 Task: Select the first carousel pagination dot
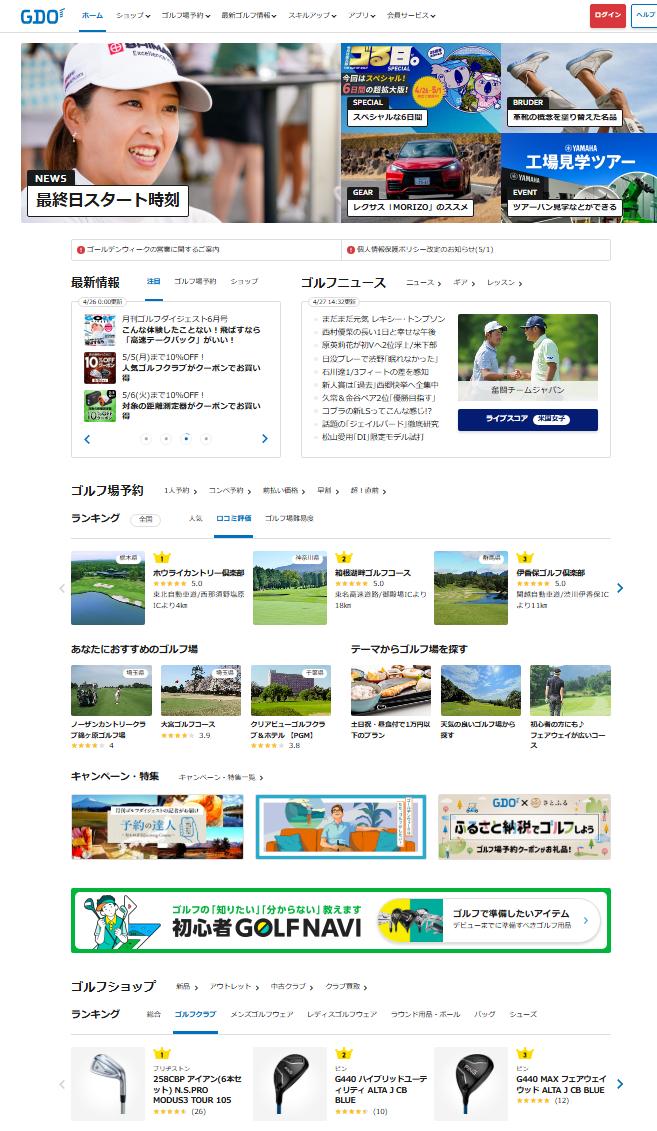coord(146,438)
